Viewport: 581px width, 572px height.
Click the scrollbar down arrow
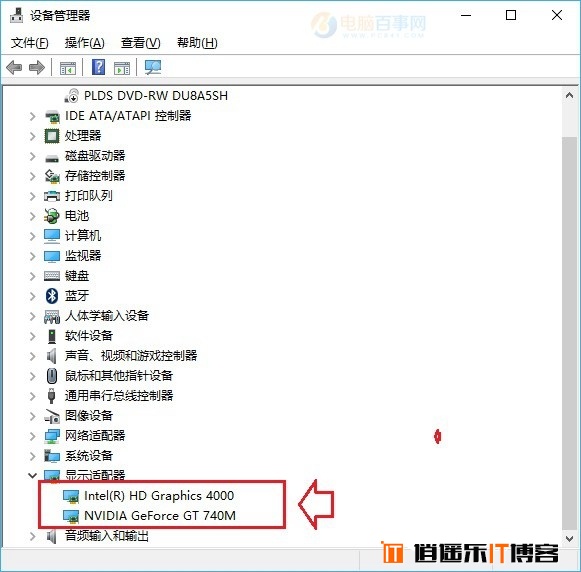(570, 539)
